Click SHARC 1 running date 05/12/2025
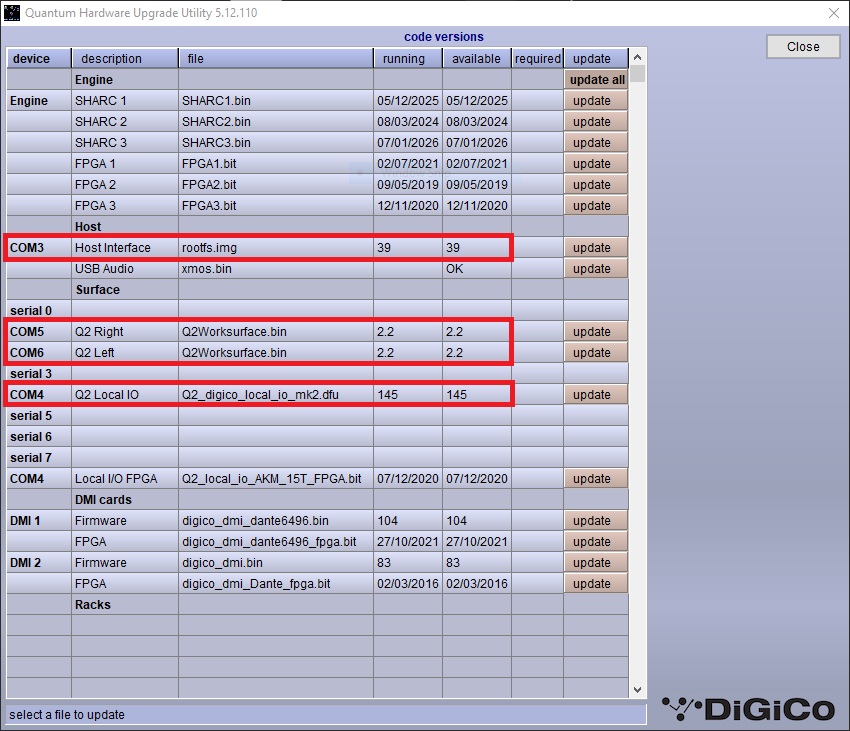Screen dimensions: 850x731 tap(408, 101)
